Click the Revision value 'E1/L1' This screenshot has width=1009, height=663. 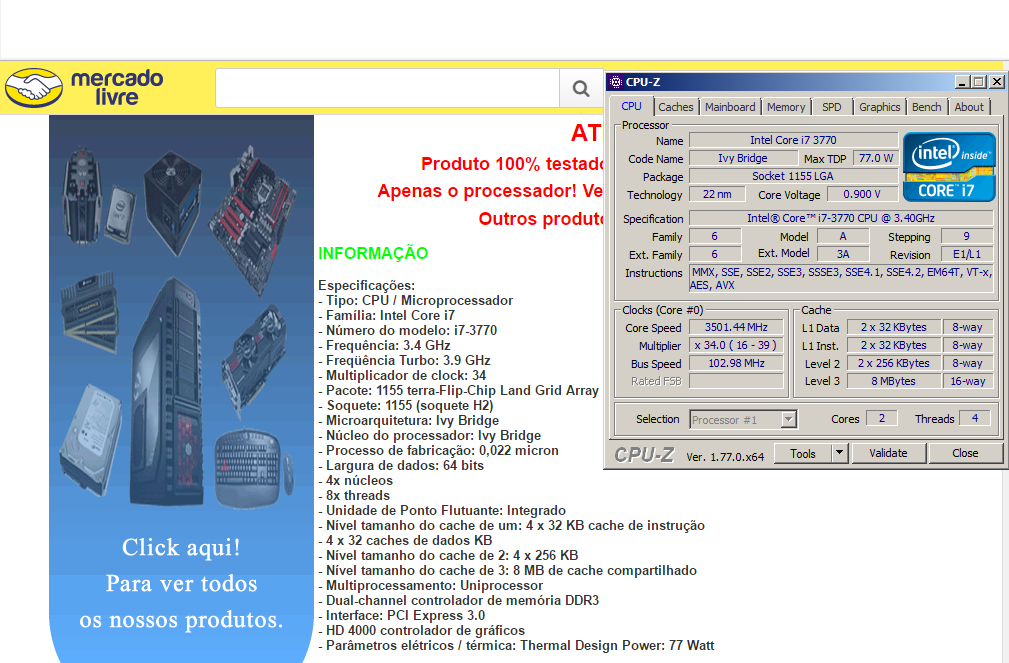tap(967, 254)
